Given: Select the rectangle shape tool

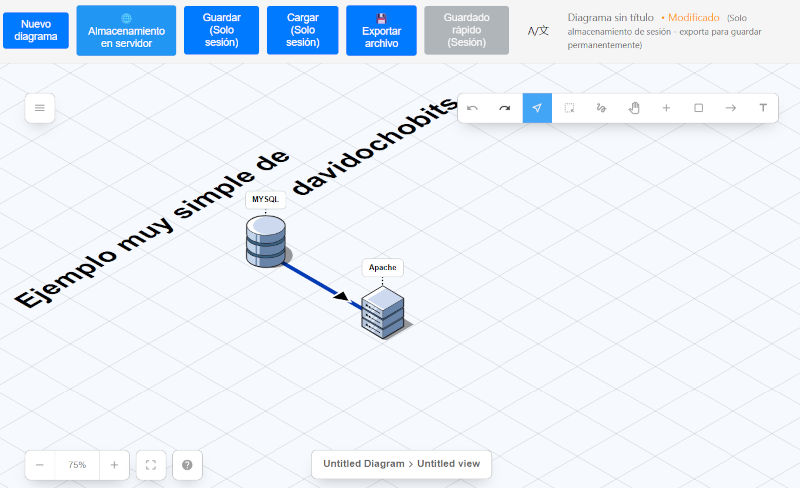Looking at the screenshot, I should [699, 108].
